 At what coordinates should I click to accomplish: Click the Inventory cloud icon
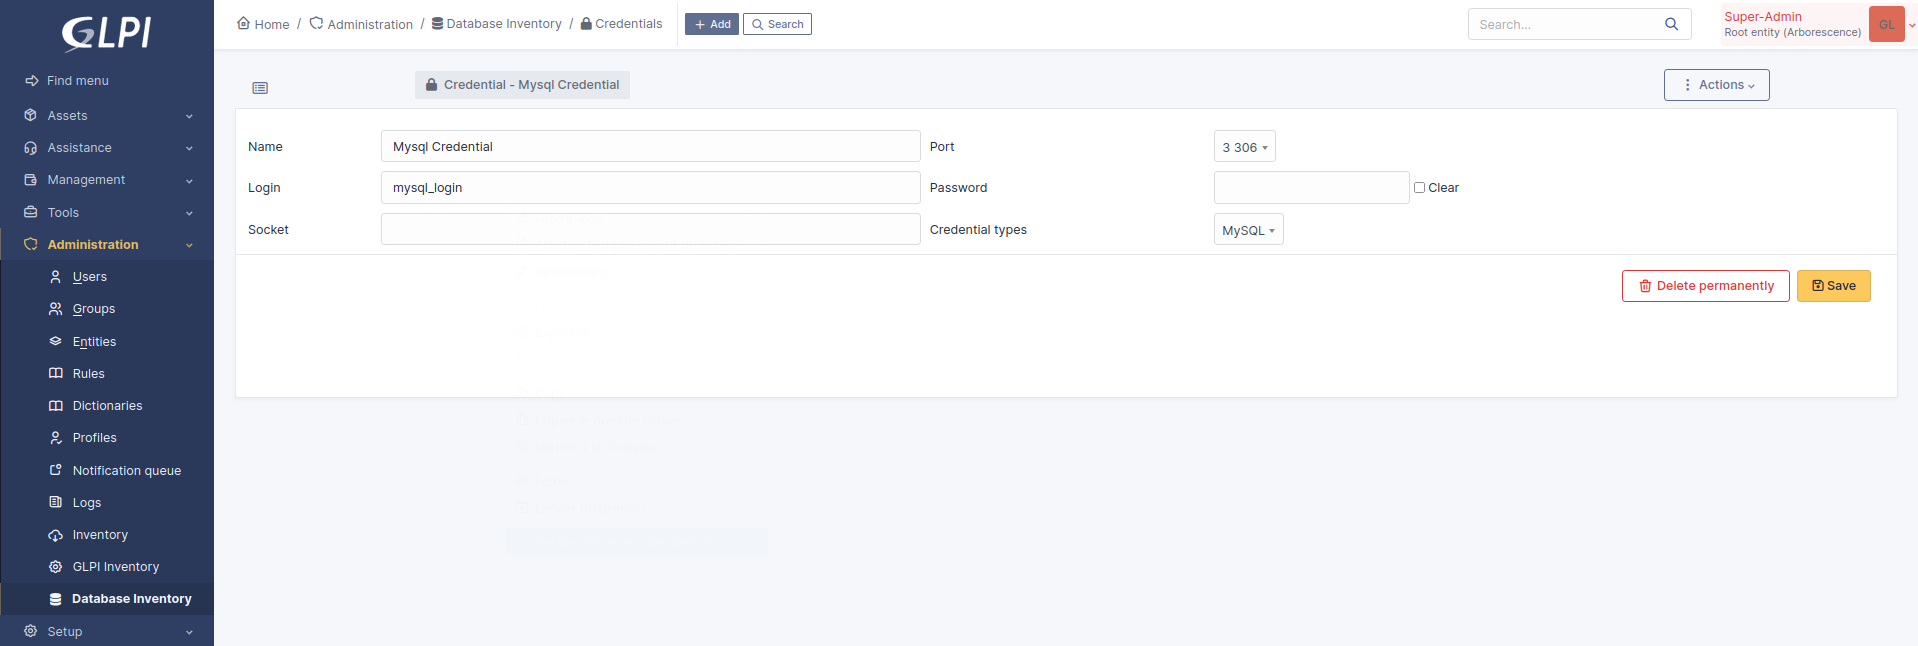[56, 535]
